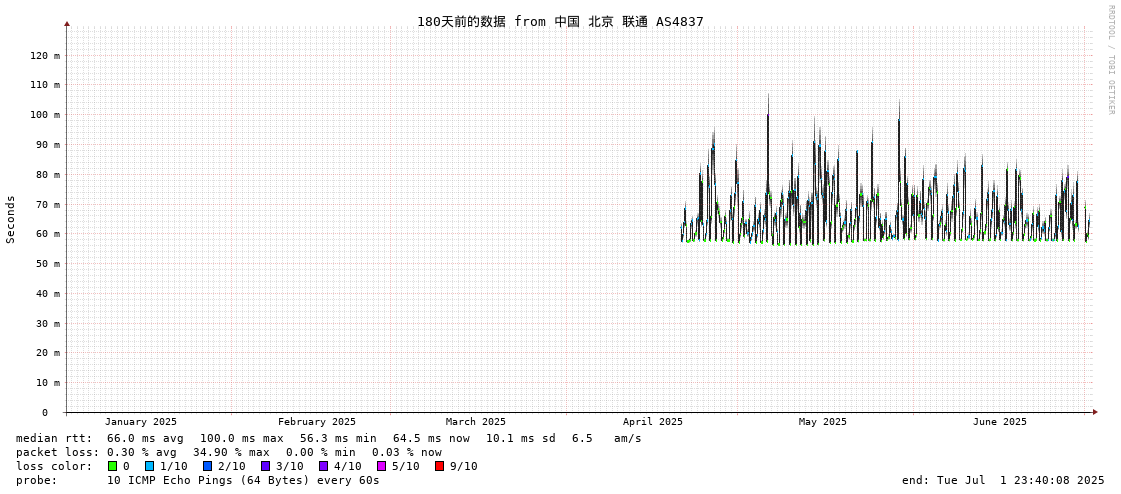Click the 0.30 % avg packet loss

click(145, 453)
